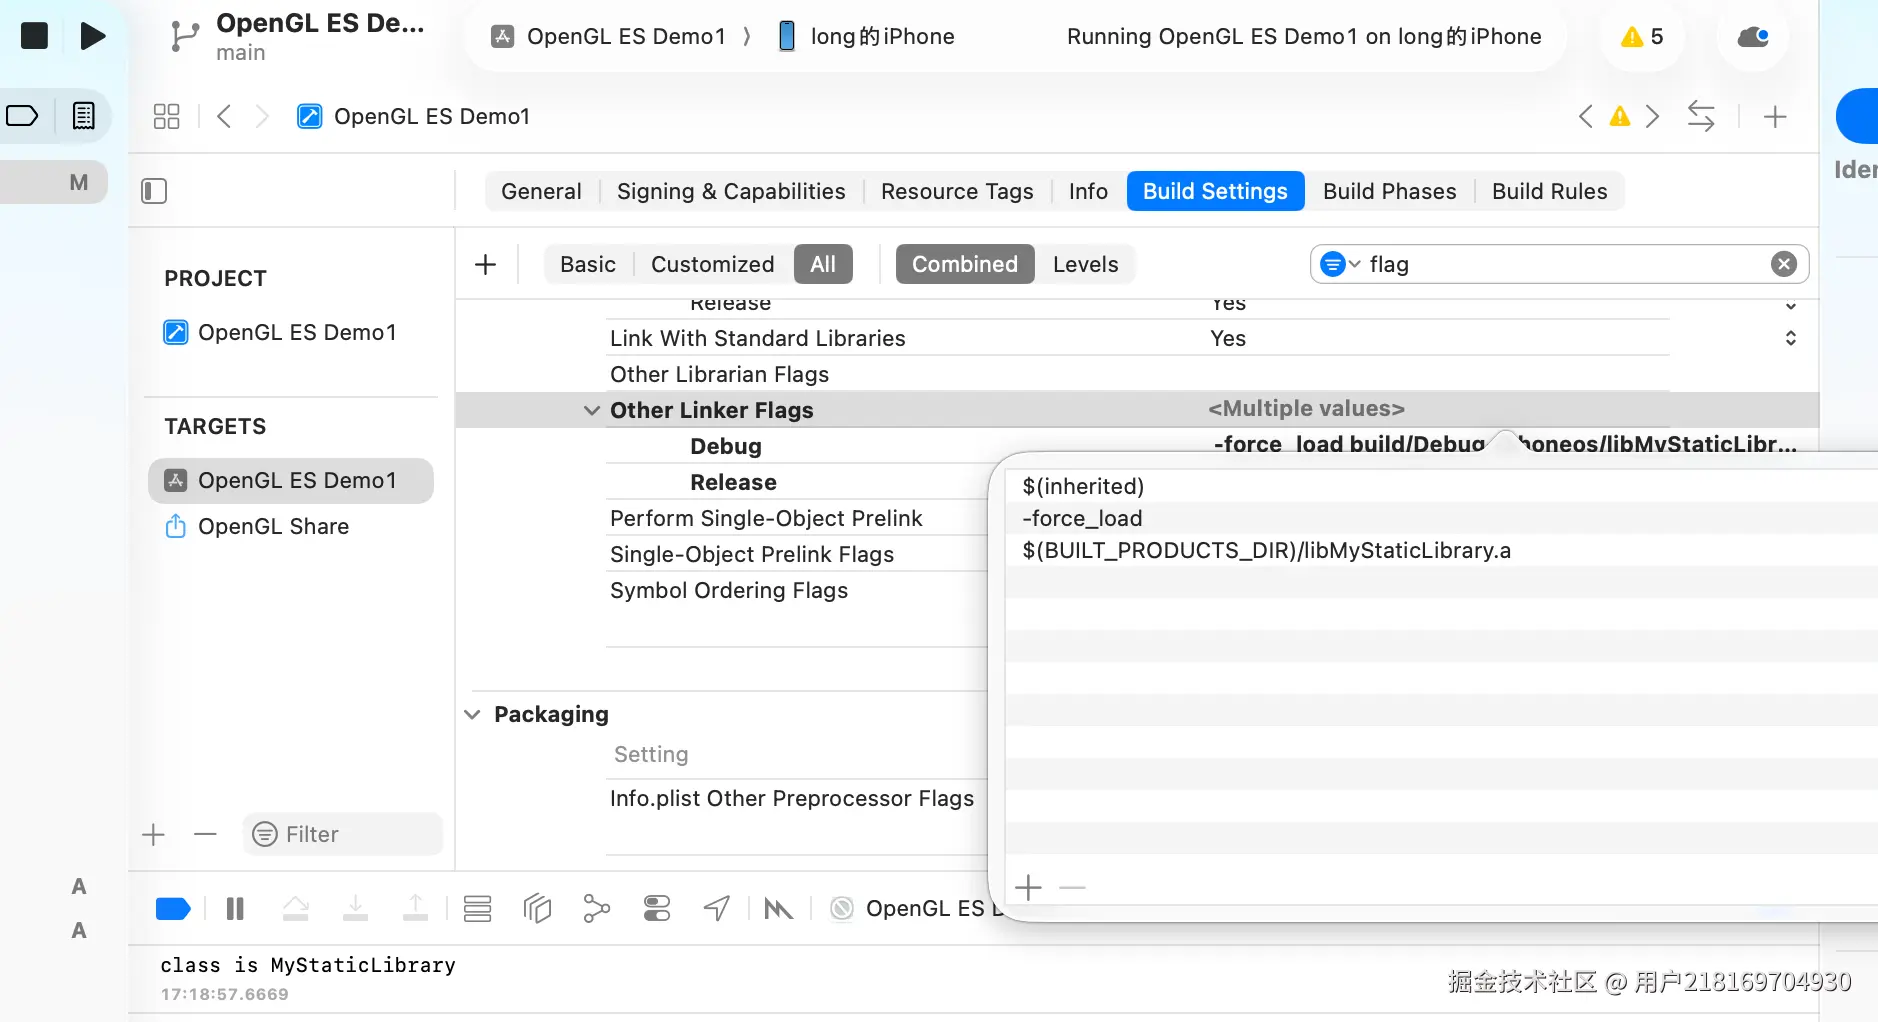Viewport: 1878px width, 1022px height.
Task: Toggle breakpoints activation in debug bar
Action: [173, 908]
